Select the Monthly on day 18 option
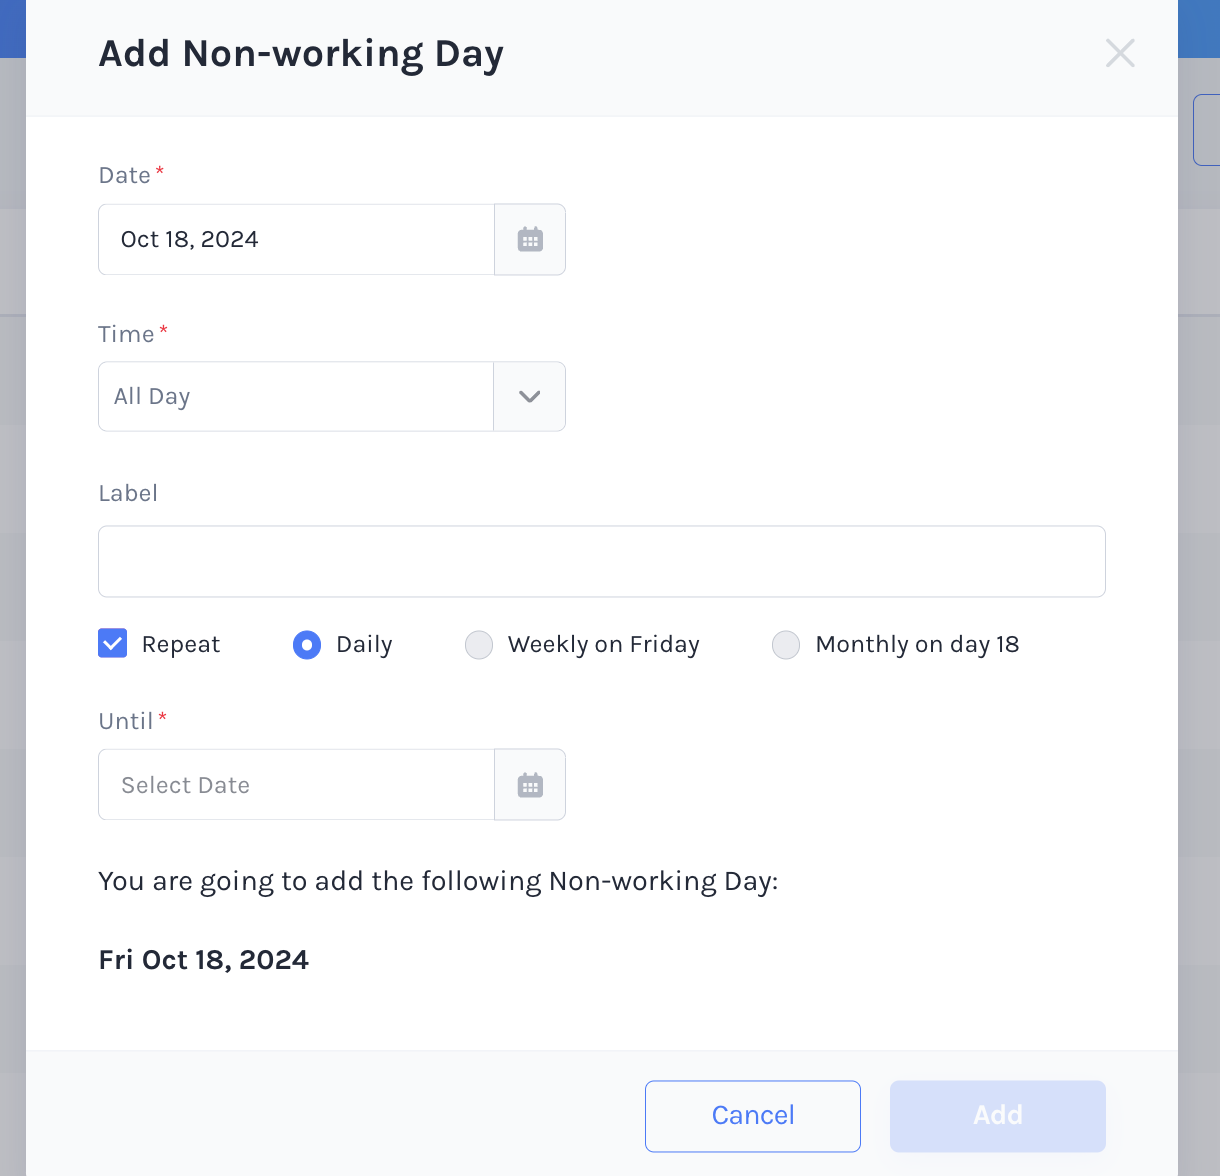The width and height of the screenshot is (1220, 1176). 786,644
